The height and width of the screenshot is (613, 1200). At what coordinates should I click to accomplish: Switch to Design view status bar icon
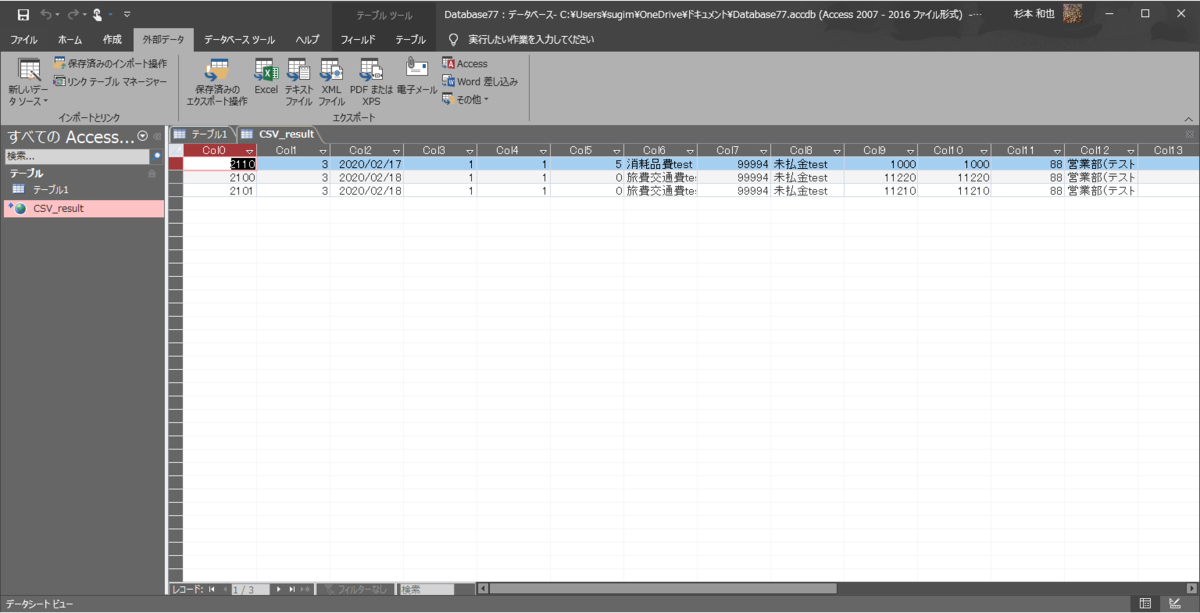point(1176,603)
